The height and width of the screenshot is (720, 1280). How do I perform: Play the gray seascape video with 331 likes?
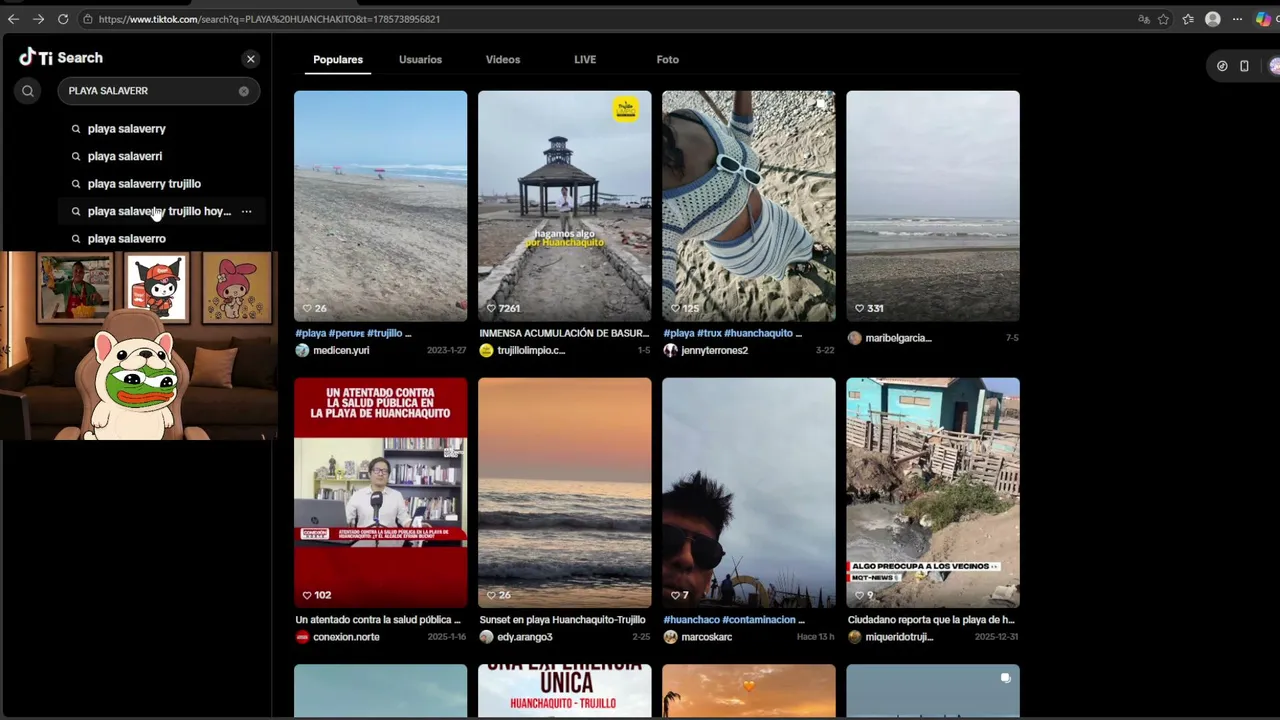(x=933, y=206)
